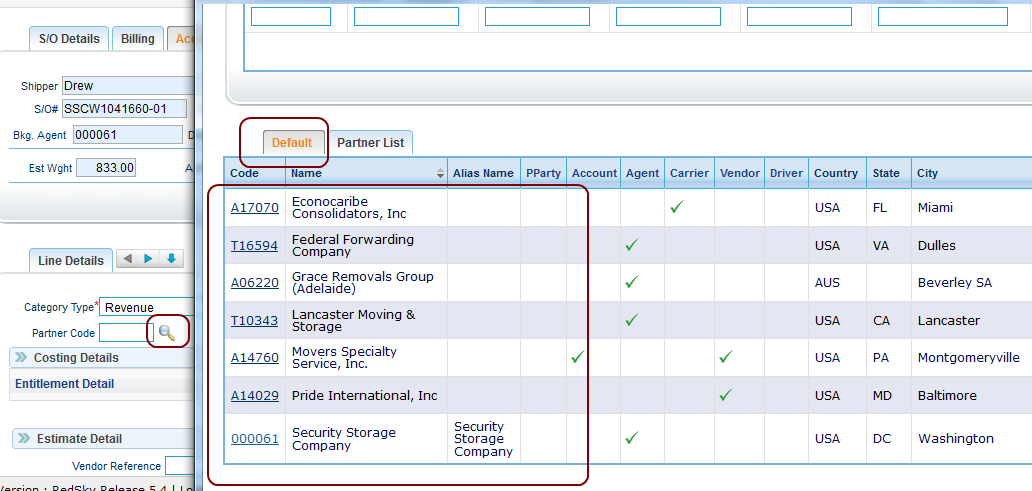Sort by the Agent column header

click(x=642, y=173)
